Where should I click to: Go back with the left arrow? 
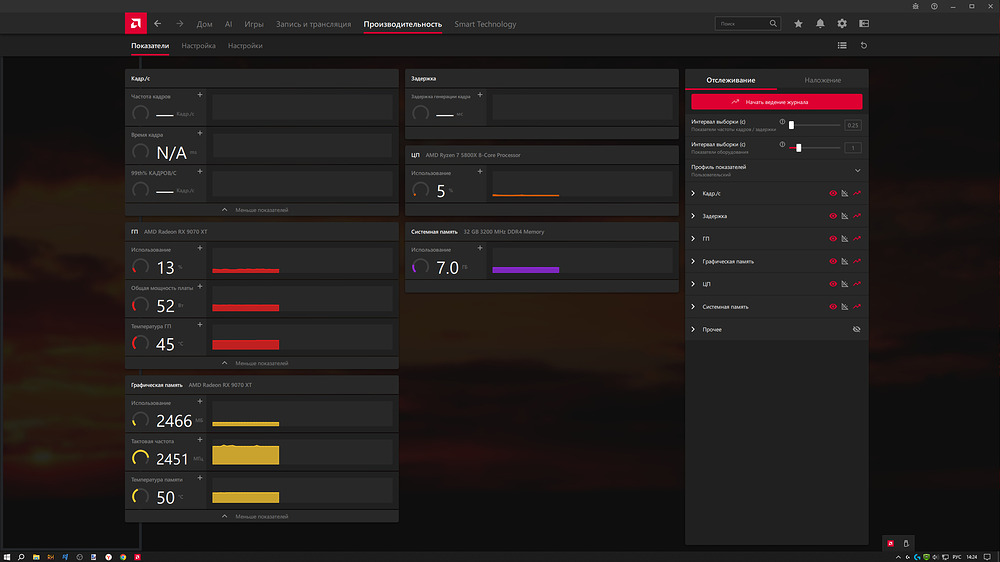[x=158, y=24]
